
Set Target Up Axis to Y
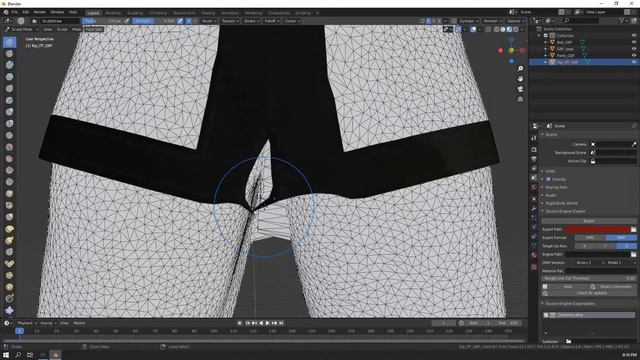[605, 246]
